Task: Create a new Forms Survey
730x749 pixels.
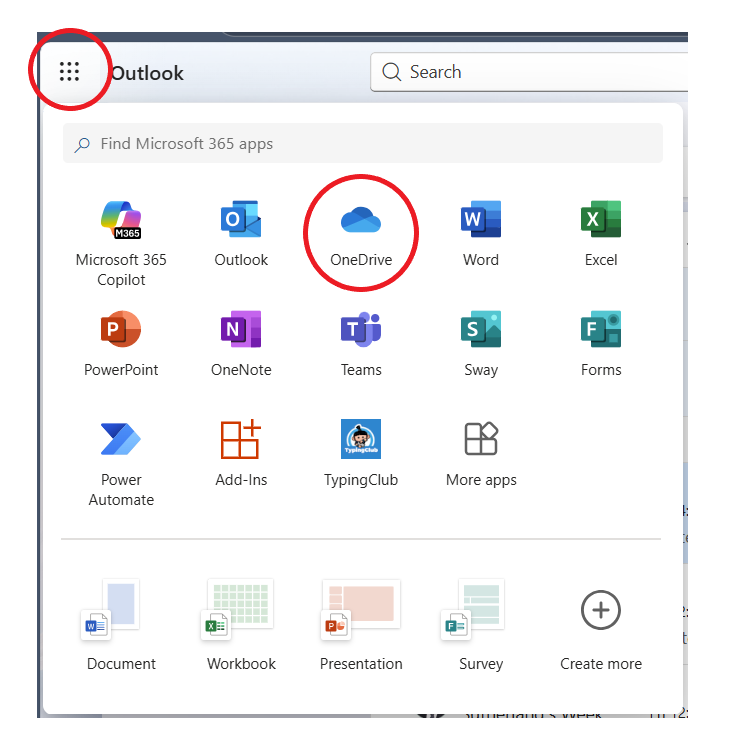Action: [x=481, y=625]
